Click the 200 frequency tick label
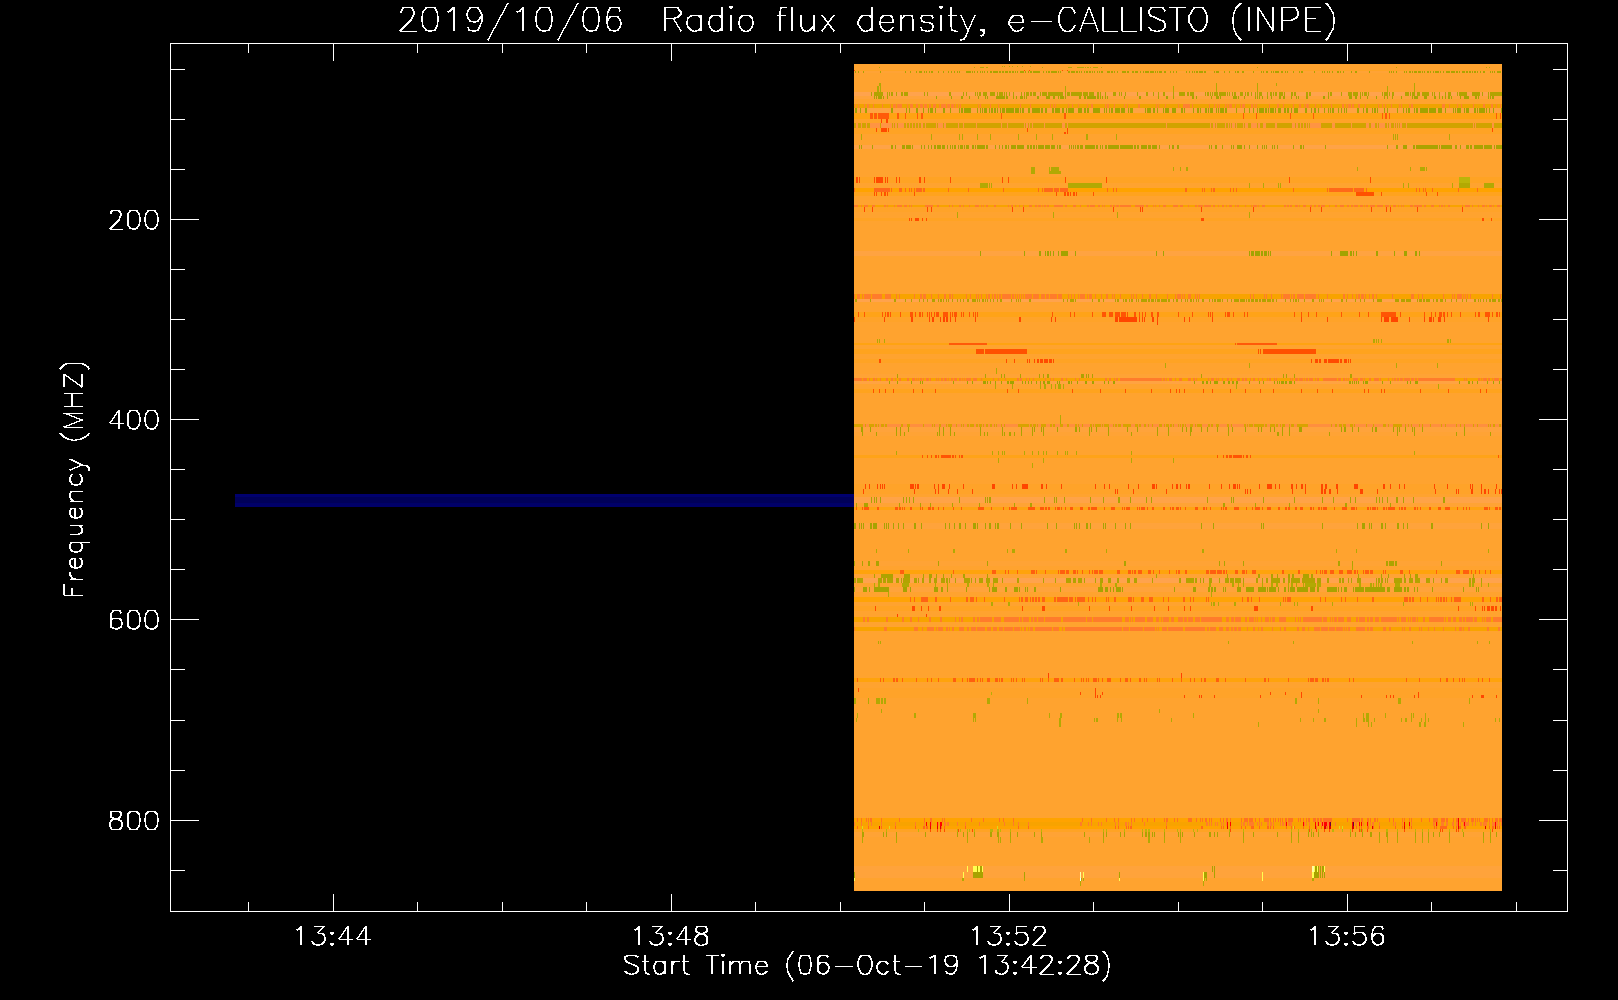Viewport: 1618px width, 1000px height. tap(134, 220)
